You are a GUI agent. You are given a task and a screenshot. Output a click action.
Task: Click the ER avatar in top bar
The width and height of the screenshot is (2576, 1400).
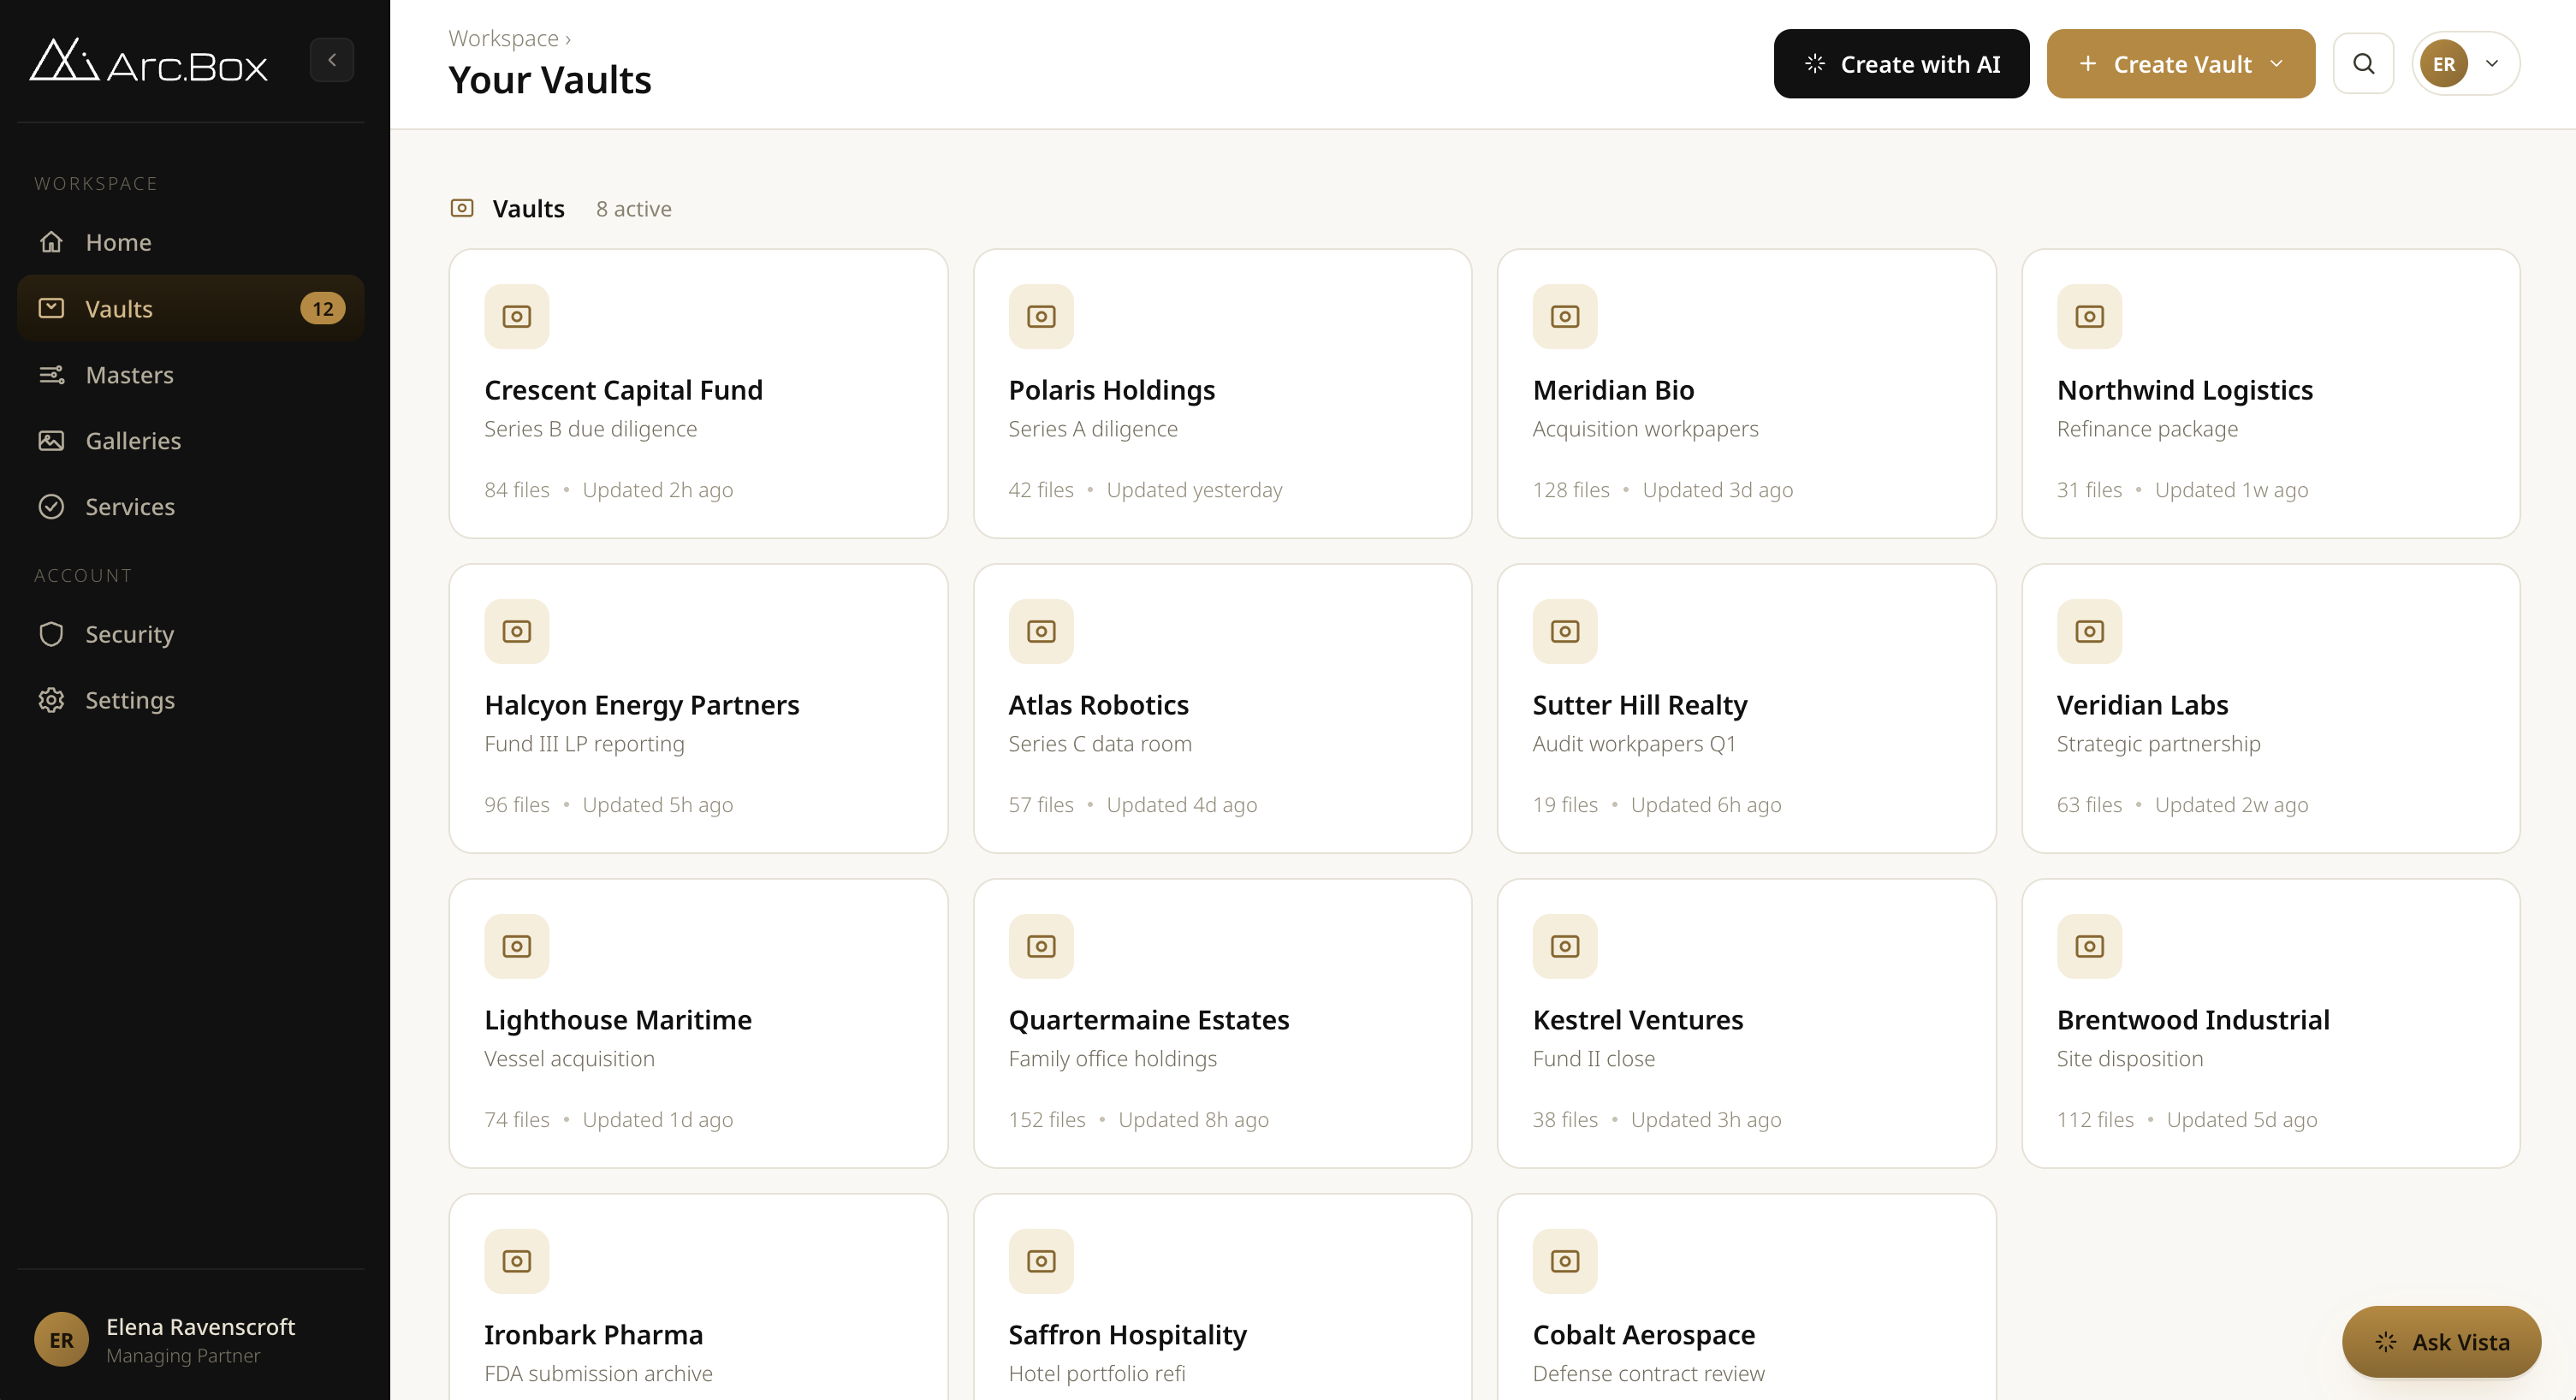click(2444, 64)
